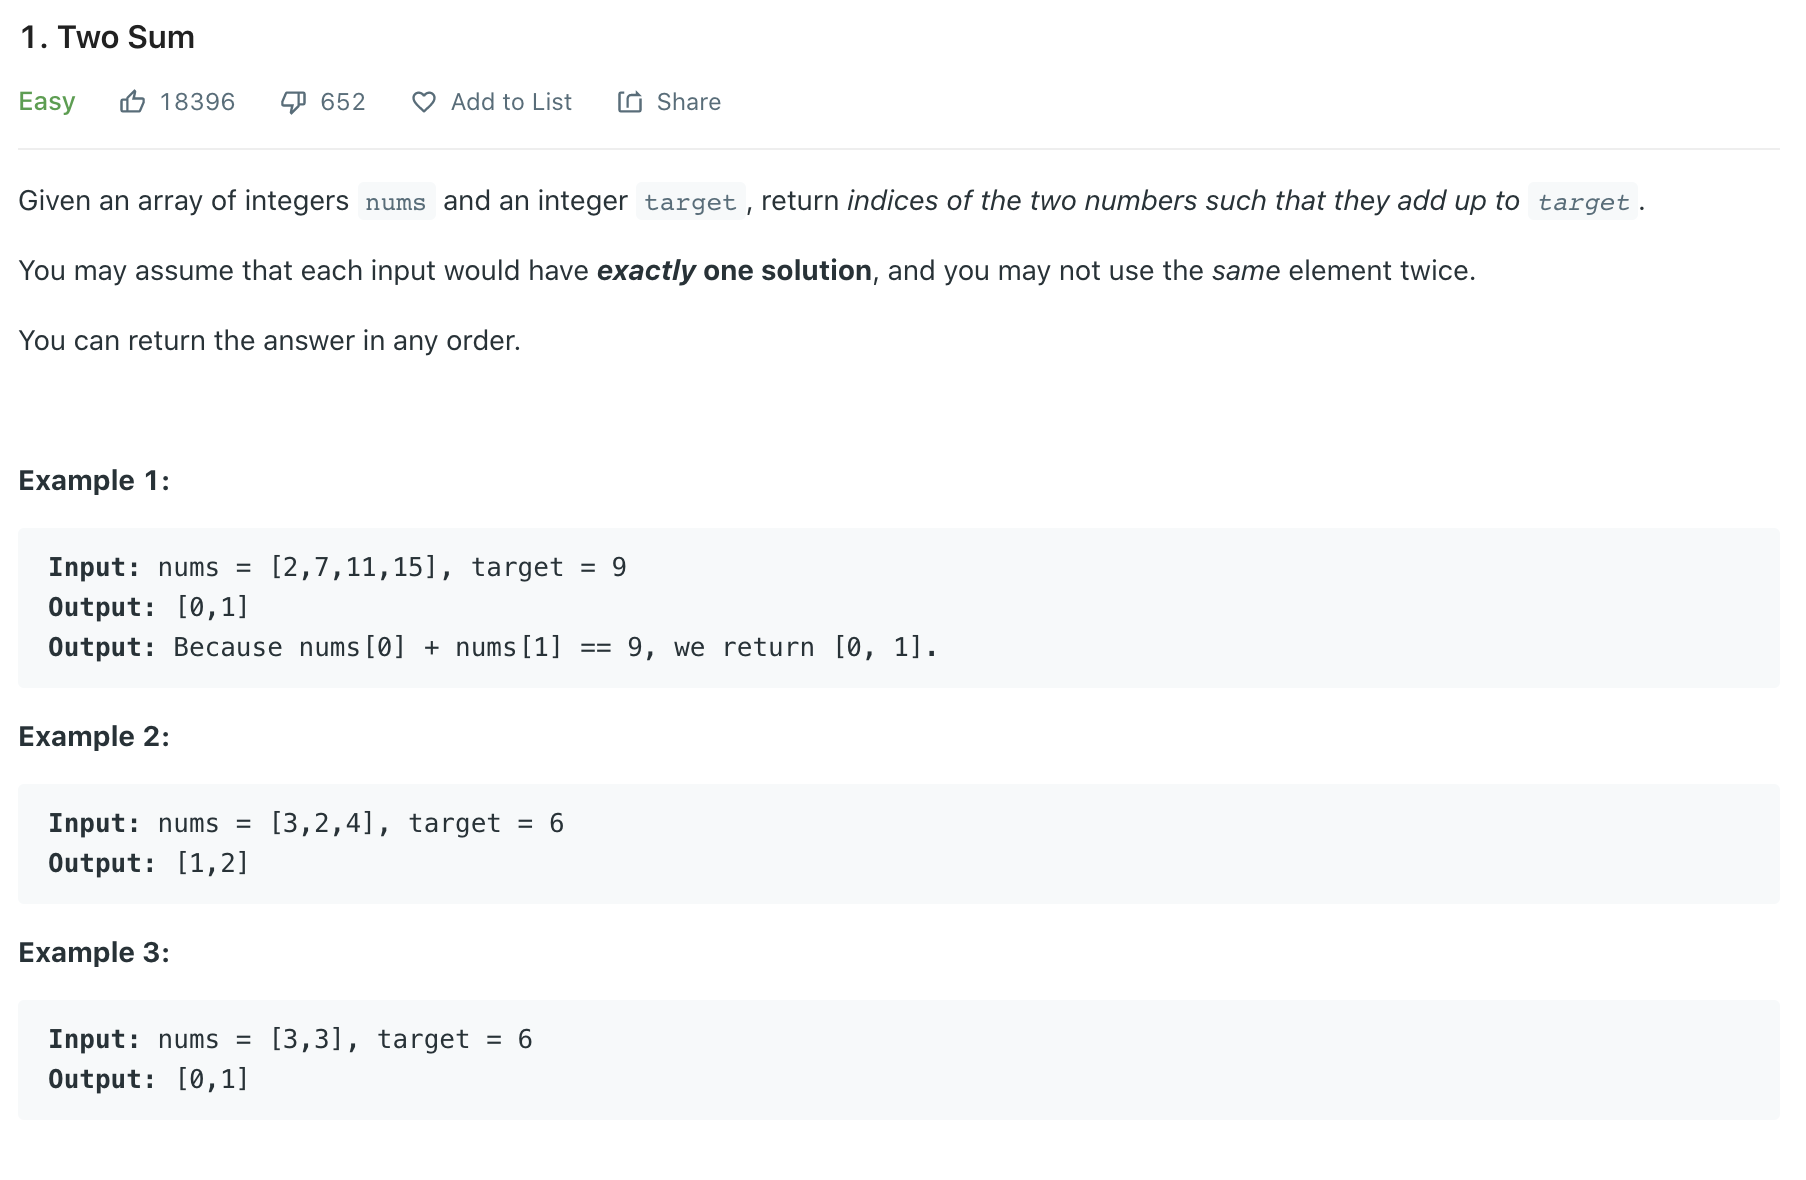Click the heart icon beside Add to List

[424, 102]
